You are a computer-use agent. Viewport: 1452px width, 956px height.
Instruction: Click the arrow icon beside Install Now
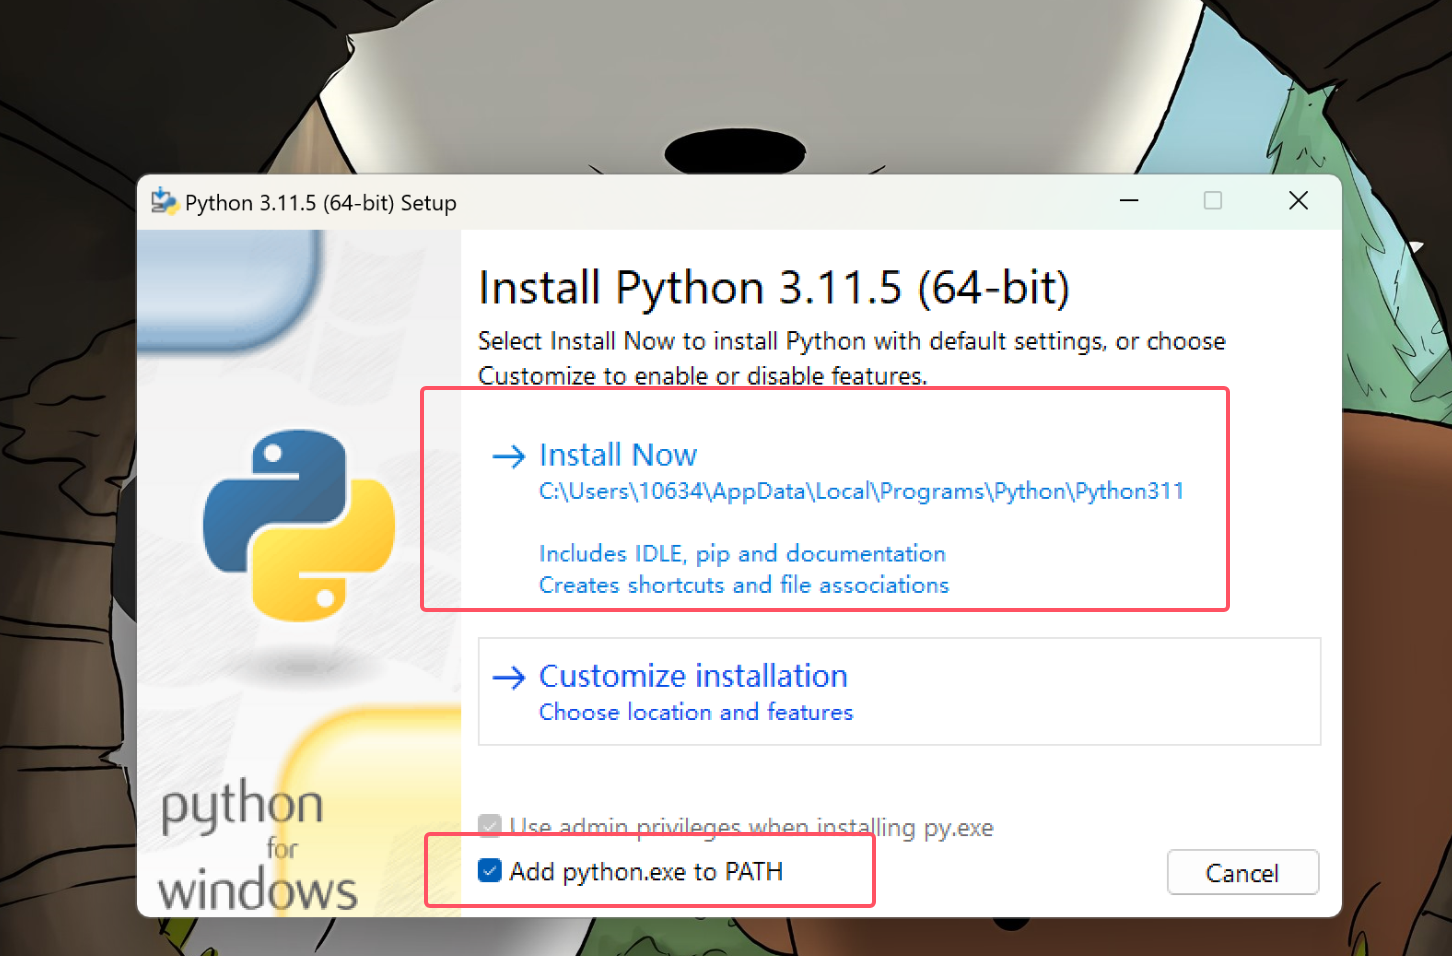[509, 457]
